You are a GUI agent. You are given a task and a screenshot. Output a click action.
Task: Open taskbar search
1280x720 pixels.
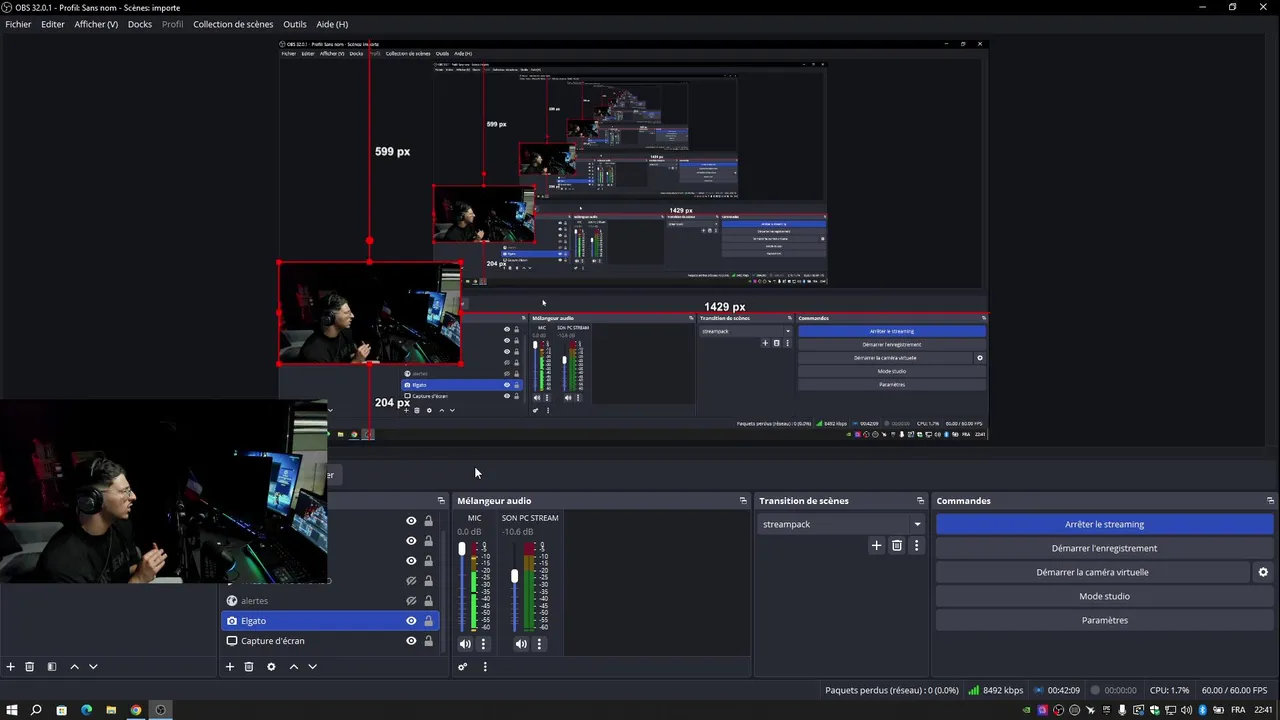(x=36, y=710)
